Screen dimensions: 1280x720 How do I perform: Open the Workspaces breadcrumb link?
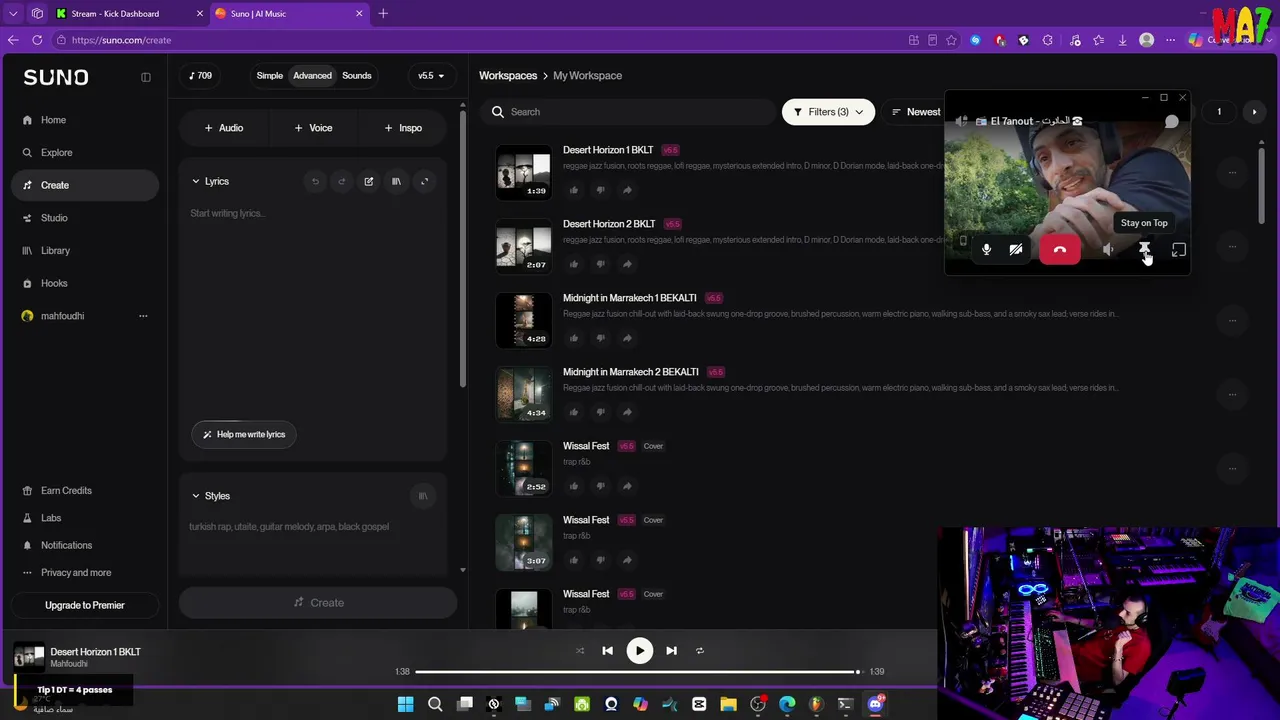click(x=508, y=76)
